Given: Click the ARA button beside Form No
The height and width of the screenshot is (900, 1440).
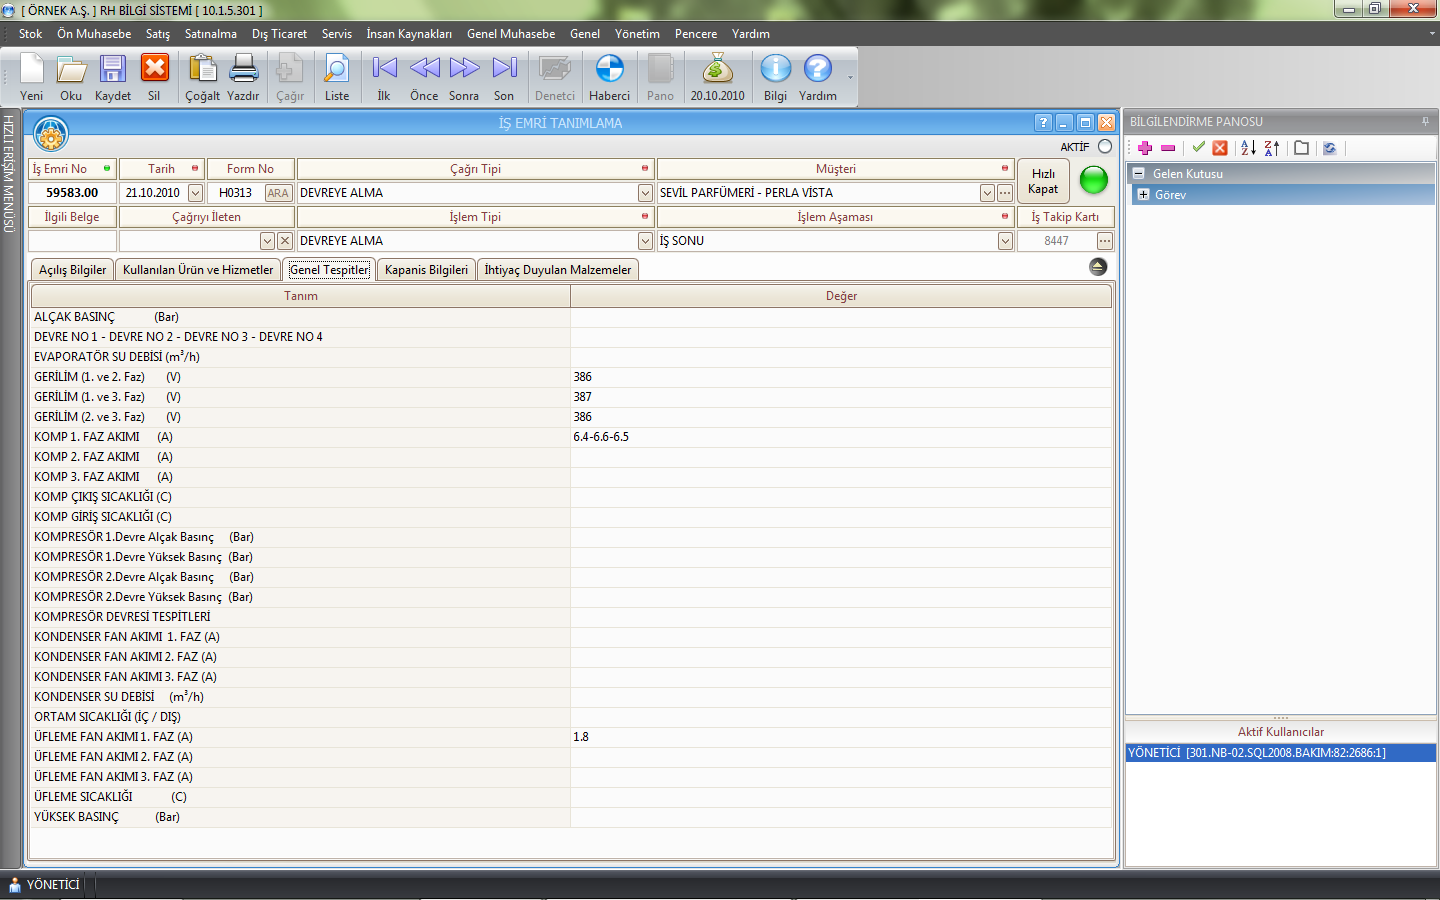Looking at the screenshot, I should point(278,193).
